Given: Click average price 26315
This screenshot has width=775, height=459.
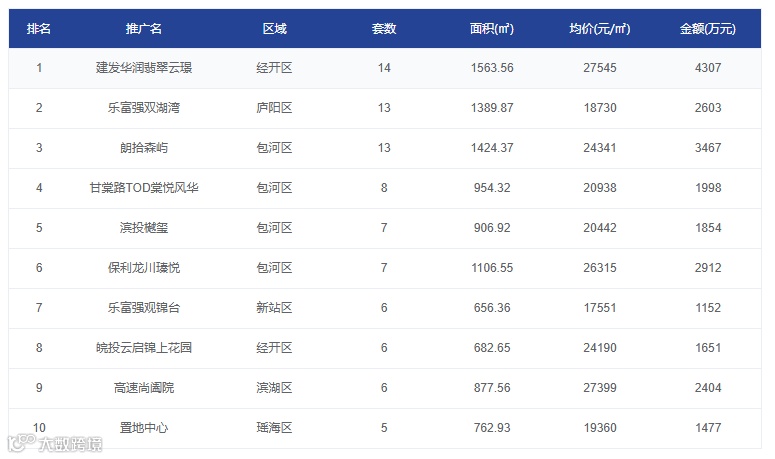Looking at the screenshot, I should [x=600, y=268].
